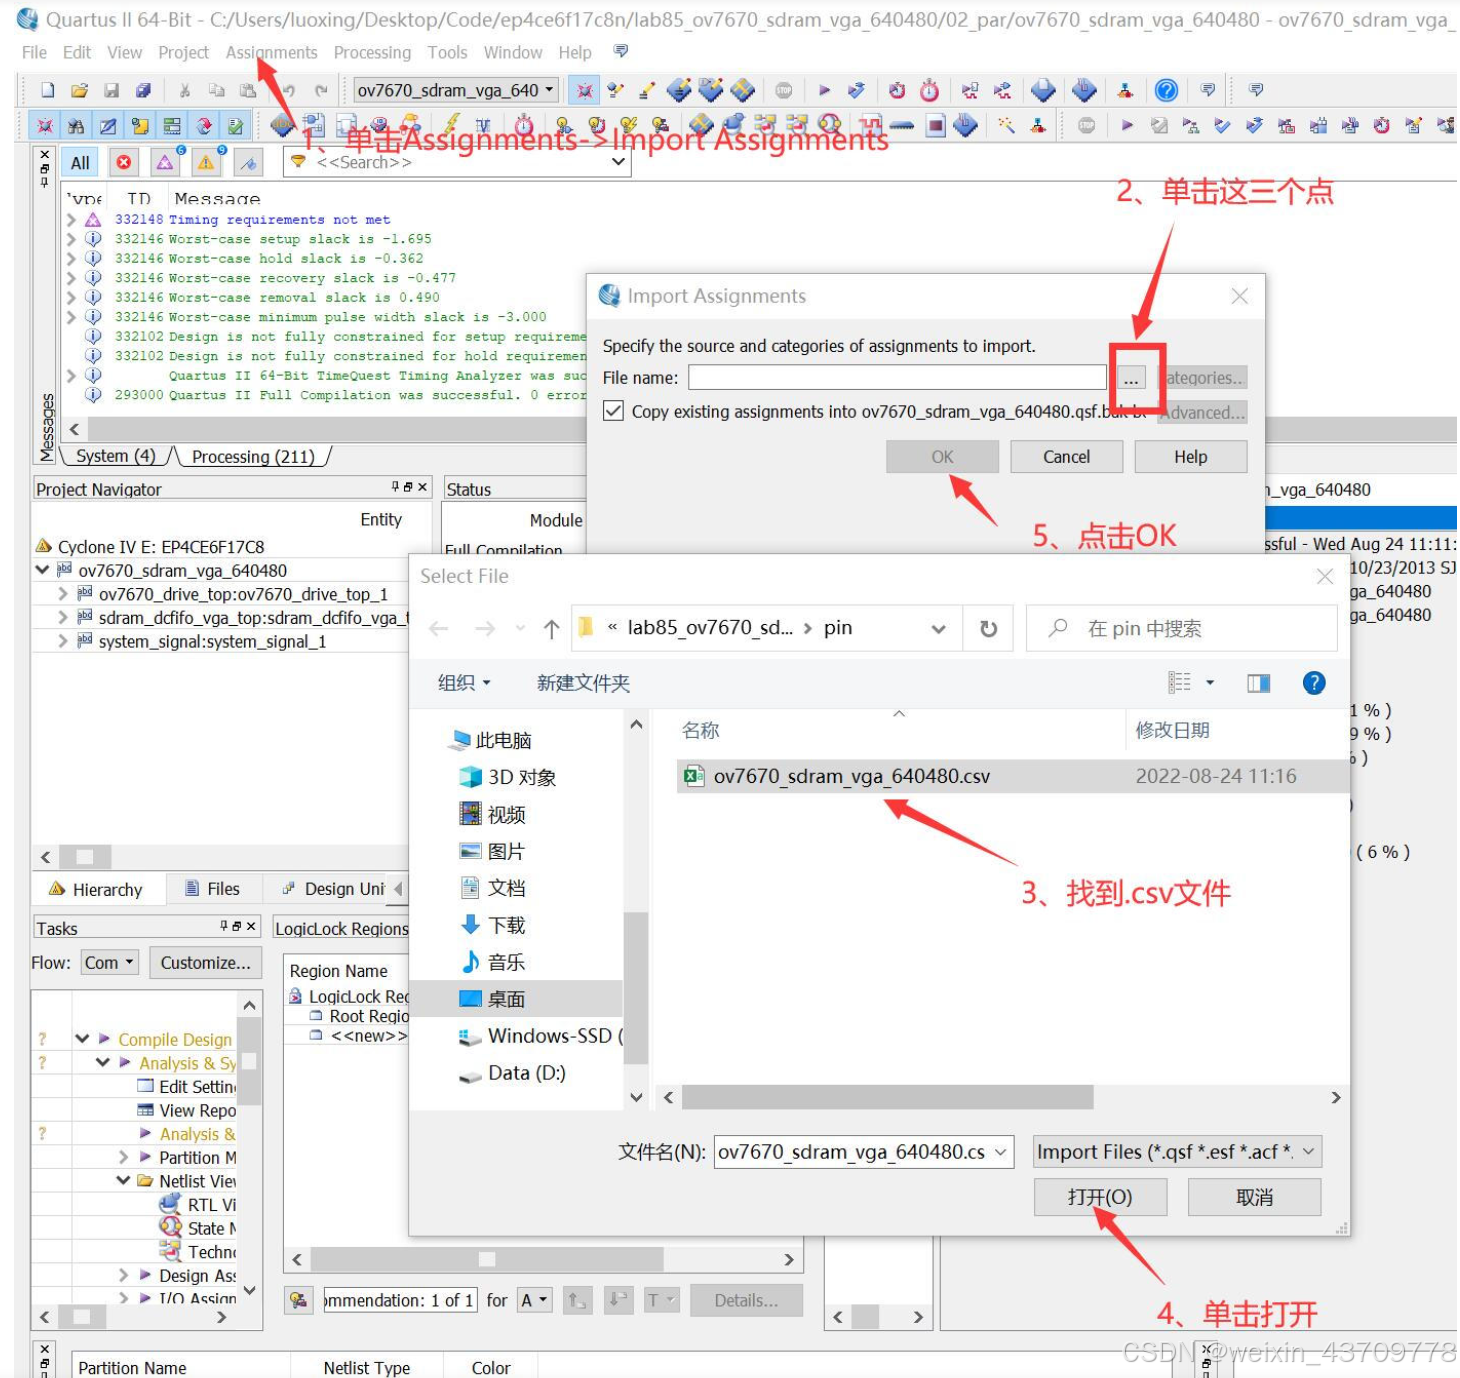Open the path history dropdown beside pin
Image resolution: width=1460 pixels, height=1378 pixels.
click(938, 628)
